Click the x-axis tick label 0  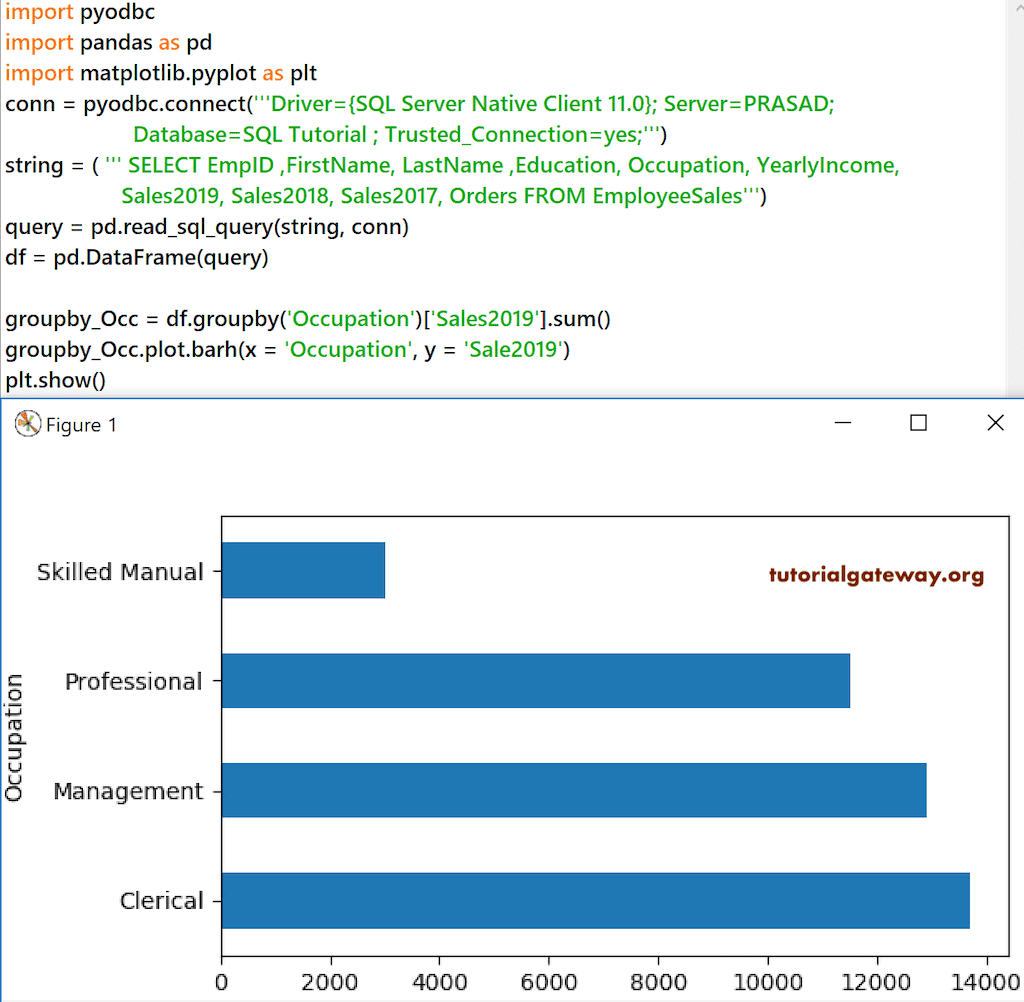[x=221, y=982]
